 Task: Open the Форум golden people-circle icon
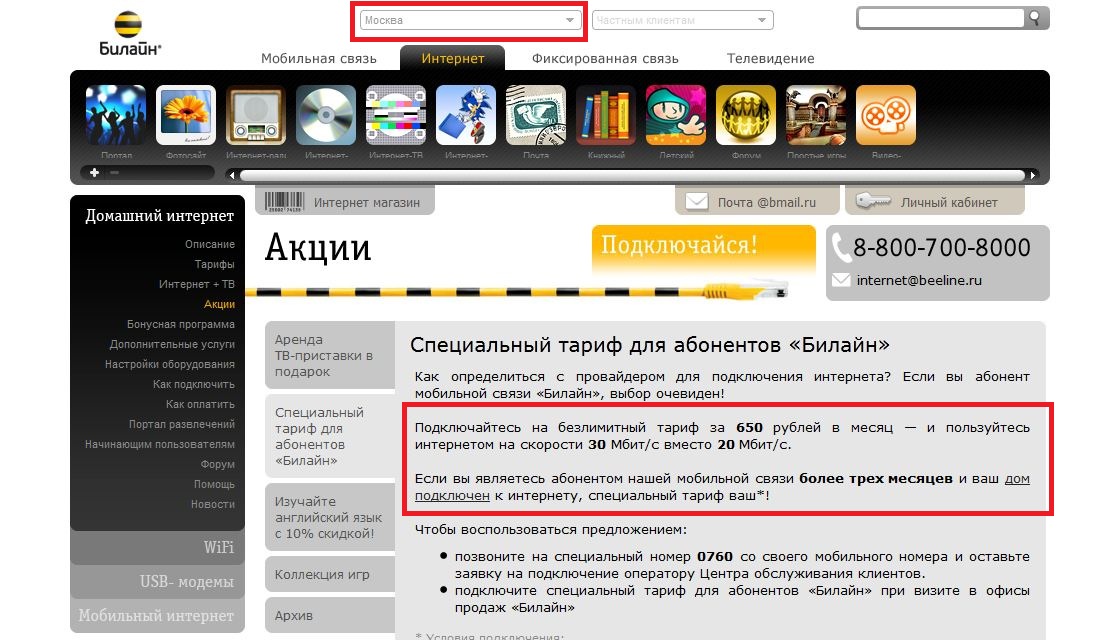pos(746,115)
